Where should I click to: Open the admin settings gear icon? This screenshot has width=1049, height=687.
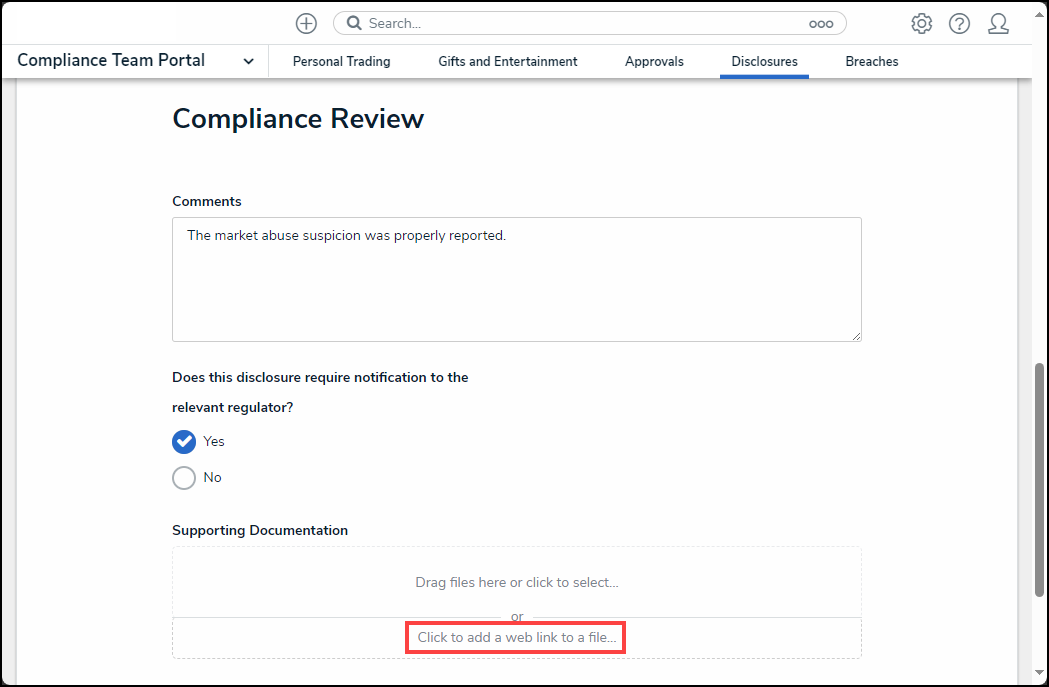click(921, 23)
